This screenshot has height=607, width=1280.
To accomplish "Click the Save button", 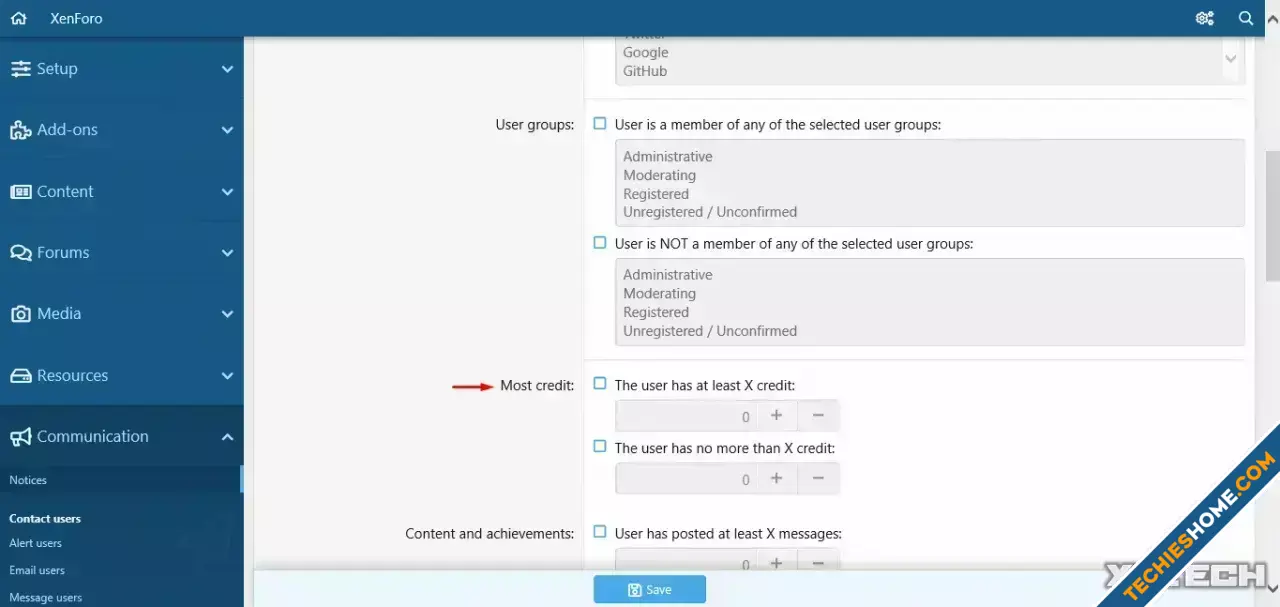I will (649, 589).
